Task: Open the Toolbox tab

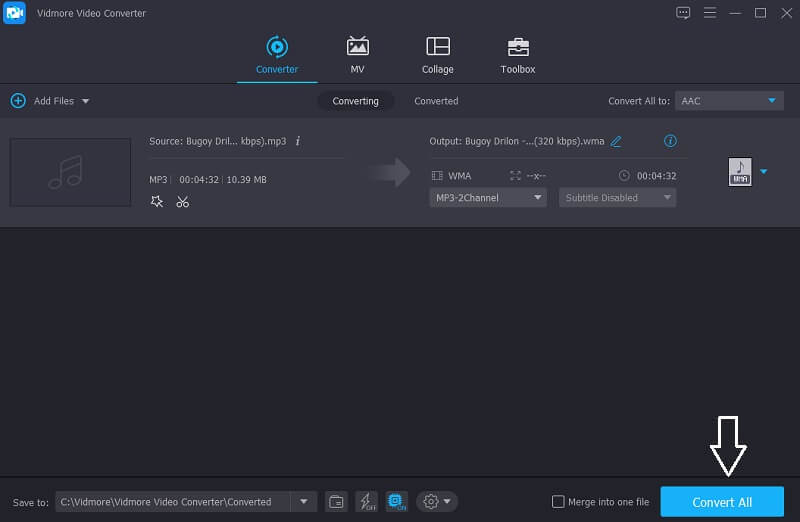Action: [517, 56]
